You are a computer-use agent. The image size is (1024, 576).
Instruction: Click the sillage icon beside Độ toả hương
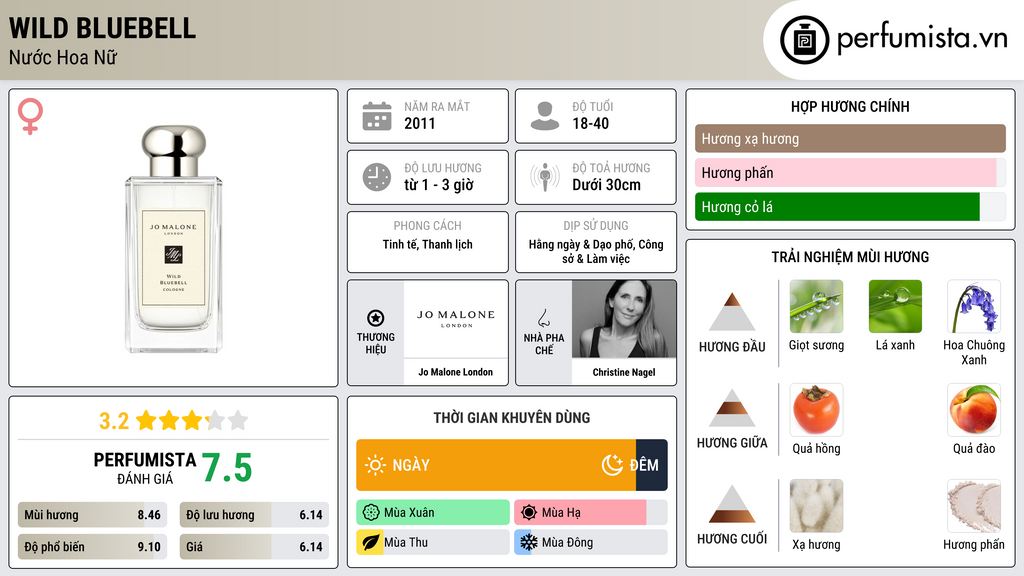tap(545, 177)
